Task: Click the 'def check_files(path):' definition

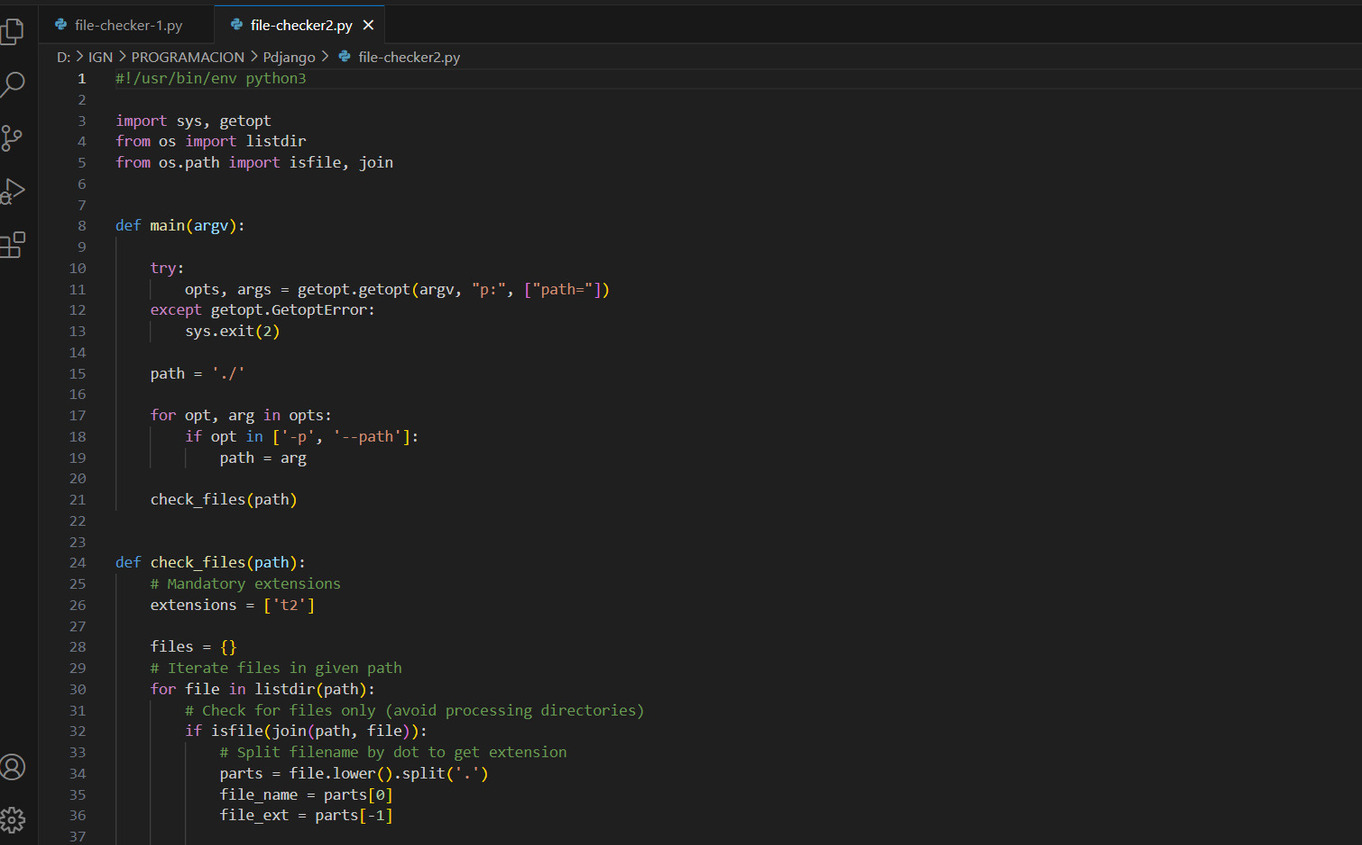Action: coord(211,562)
